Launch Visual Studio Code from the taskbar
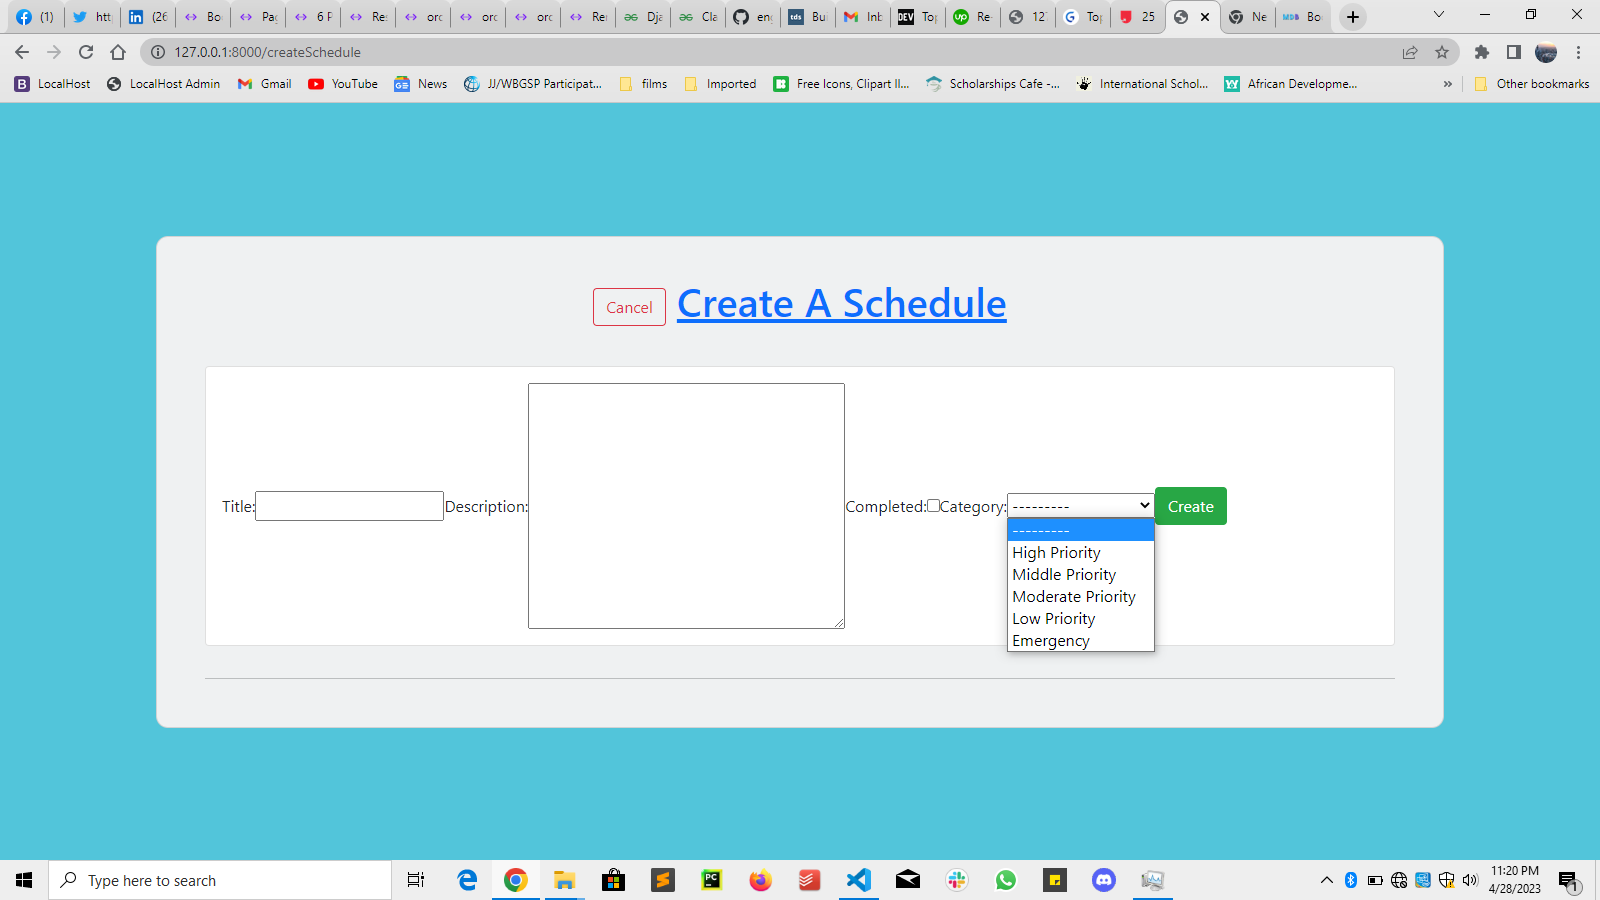 tap(858, 880)
